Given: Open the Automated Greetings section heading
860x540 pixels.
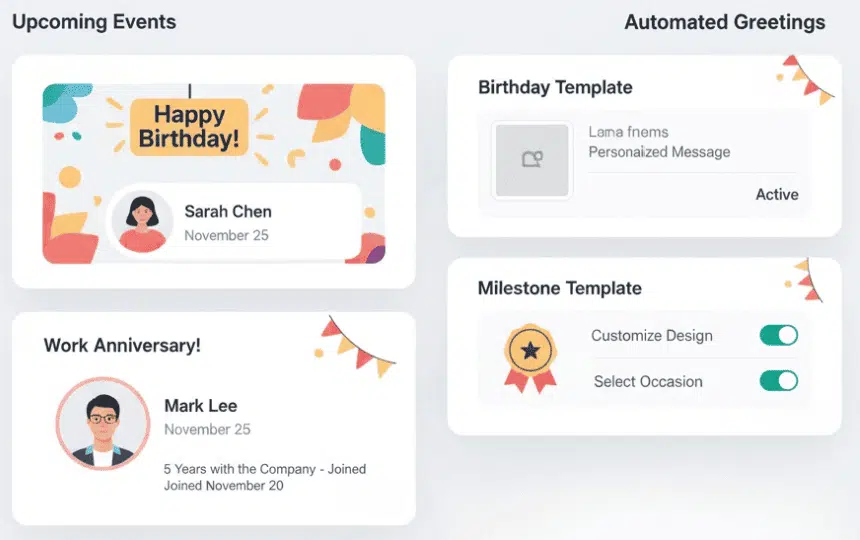Looking at the screenshot, I should (x=725, y=22).
